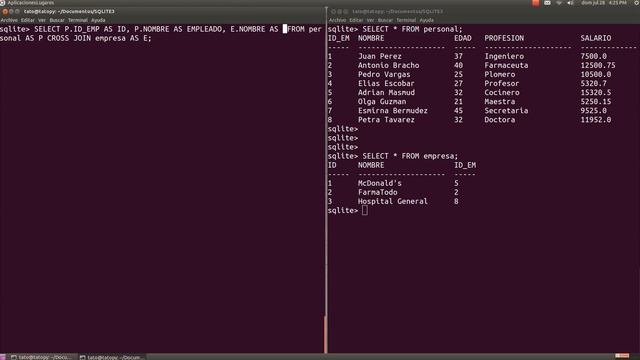Open the keyboard indicator in top panel

547,3
